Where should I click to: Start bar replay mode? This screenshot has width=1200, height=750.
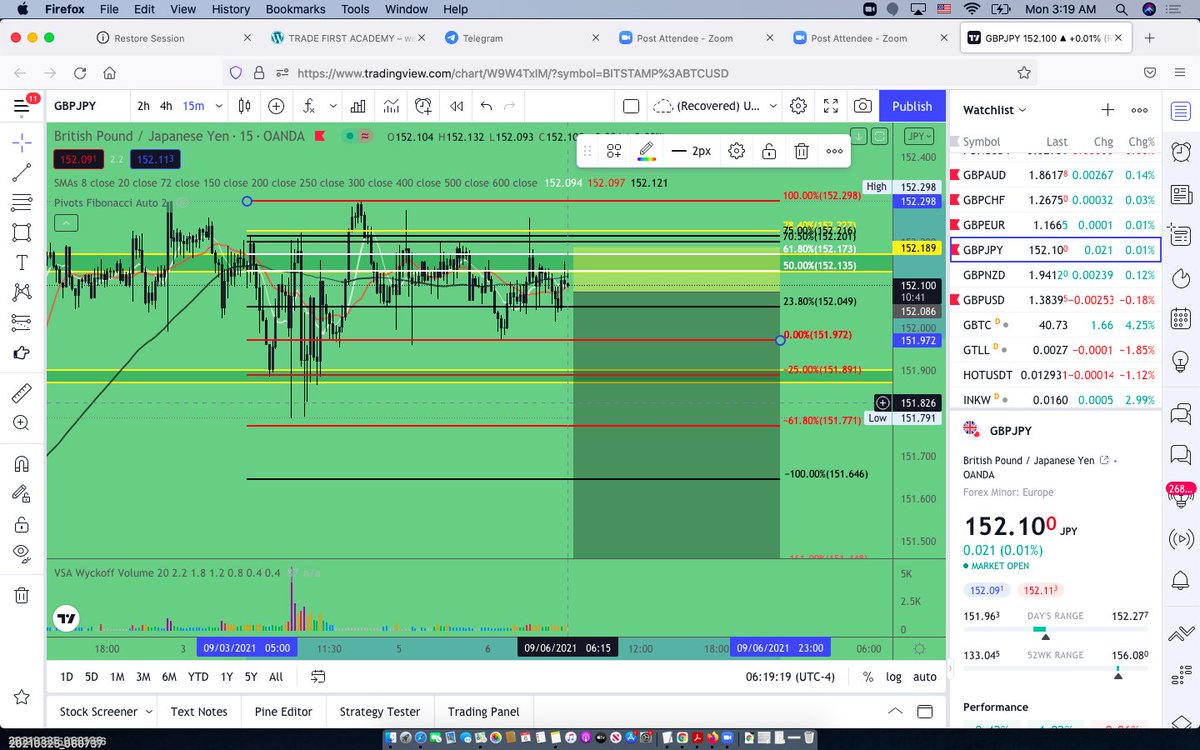[456, 106]
